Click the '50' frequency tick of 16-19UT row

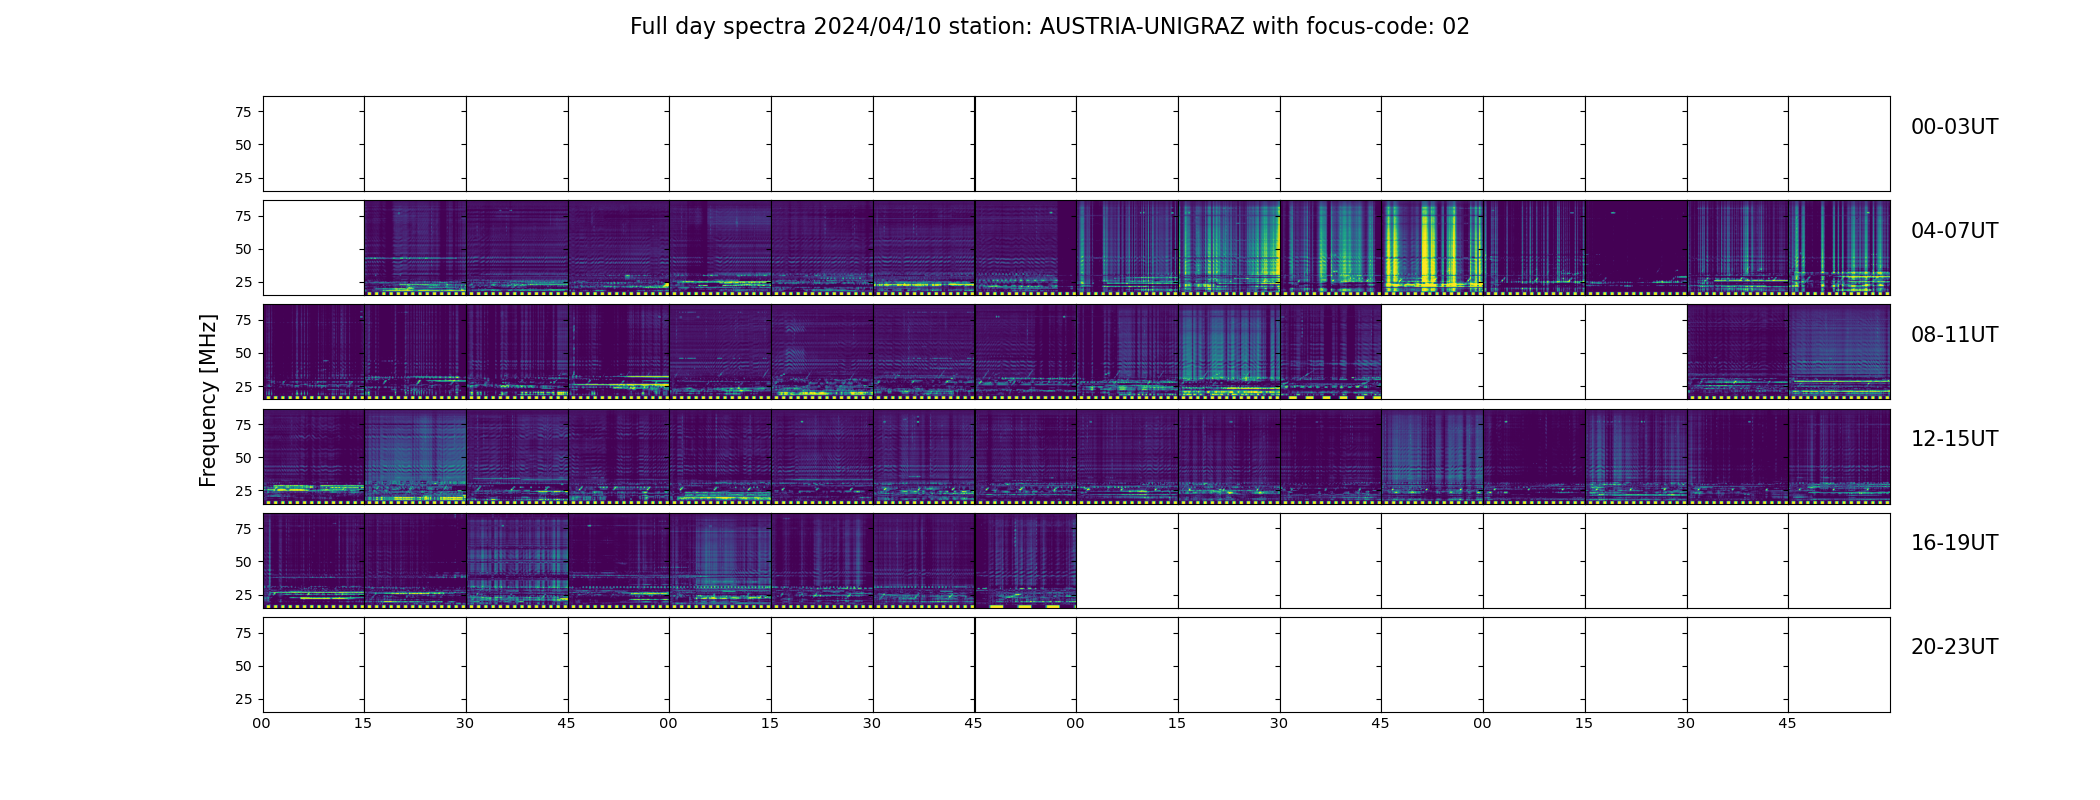coord(243,562)
